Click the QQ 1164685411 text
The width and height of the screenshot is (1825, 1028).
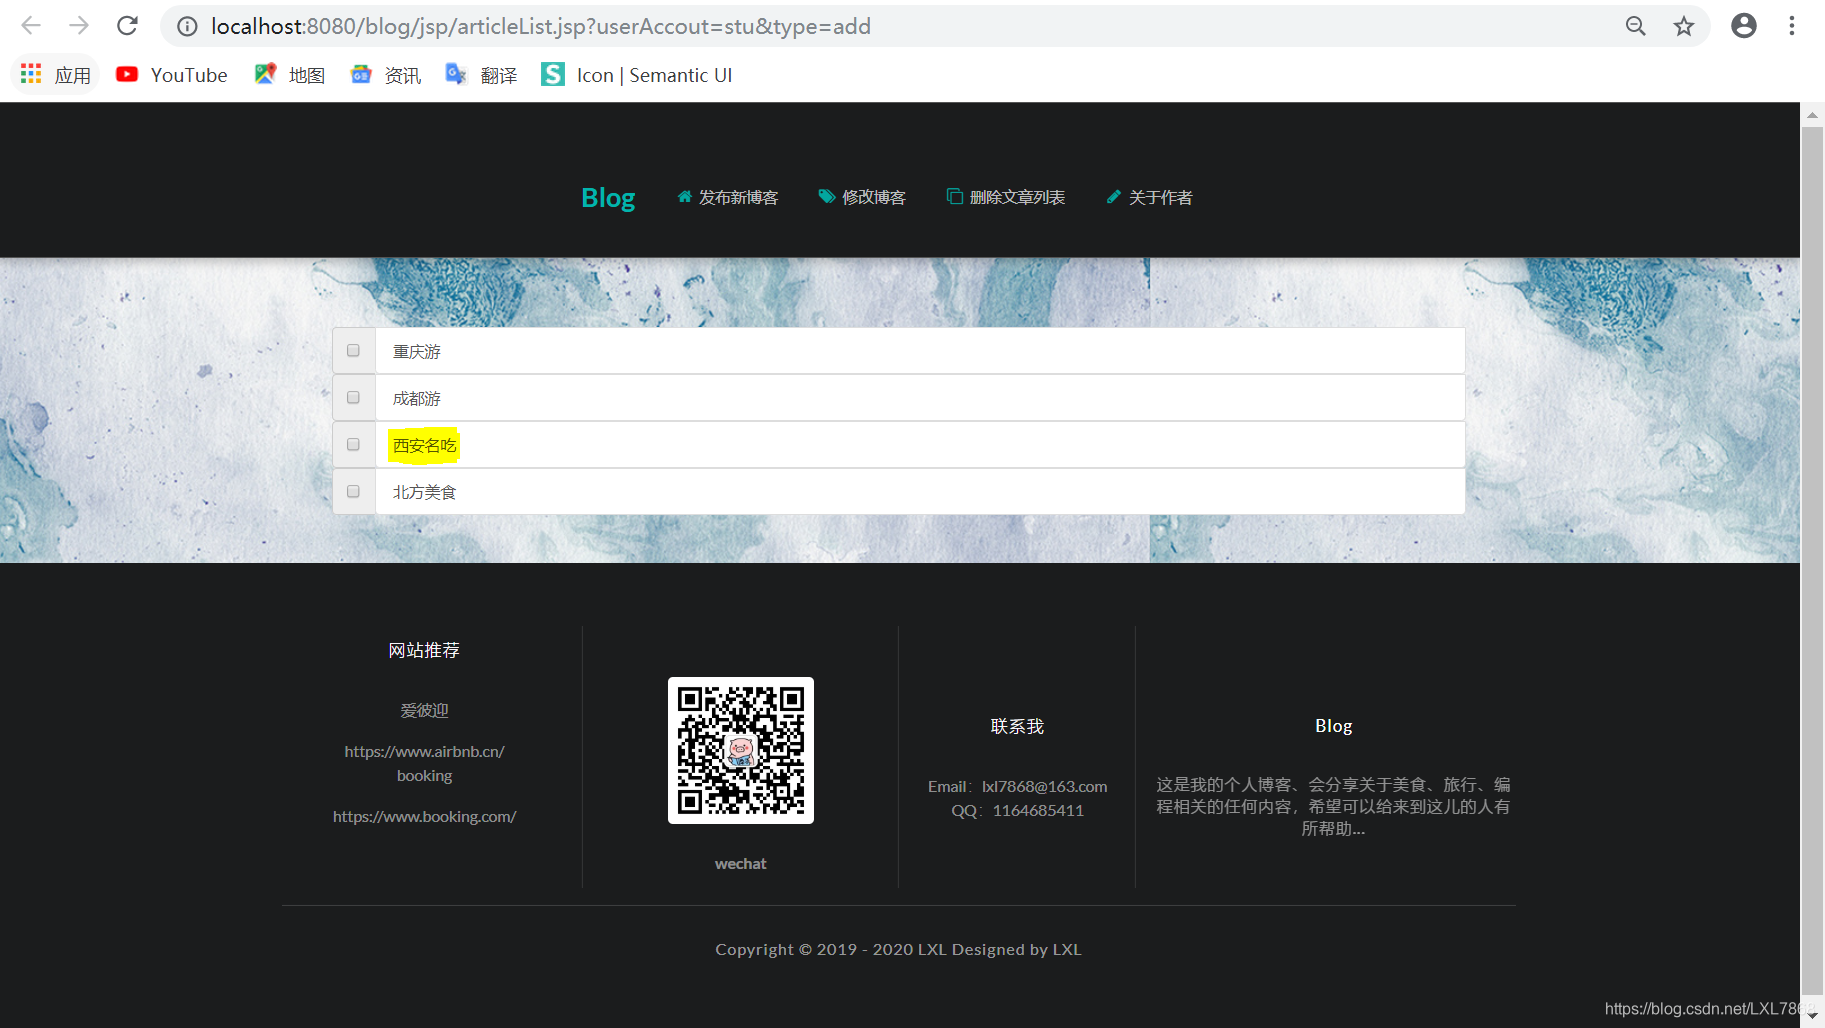[x=1017, y=810]
